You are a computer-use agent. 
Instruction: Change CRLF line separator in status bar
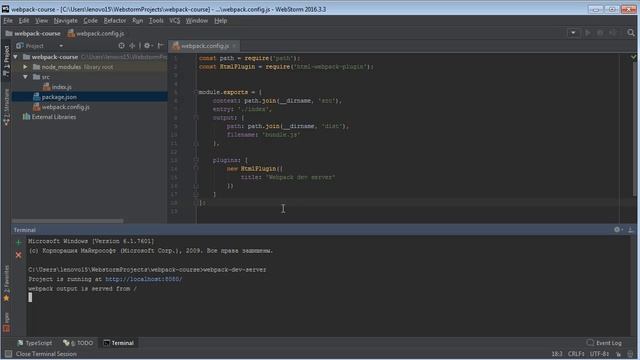pyautogui.click(x=576, y=354)
